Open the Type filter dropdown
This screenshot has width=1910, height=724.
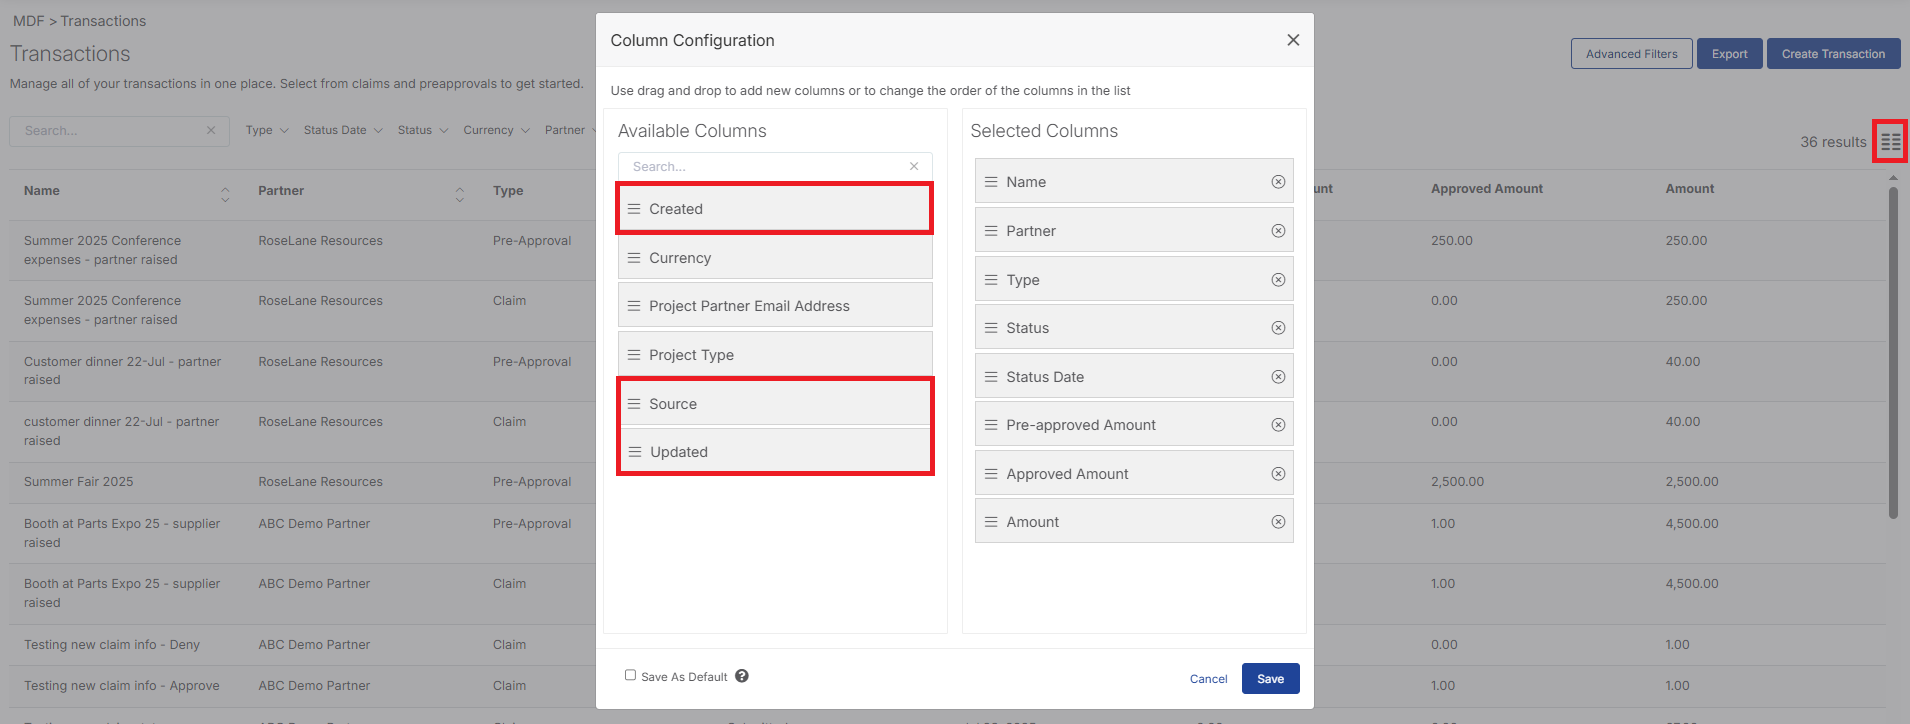click(x=267, y=130)
